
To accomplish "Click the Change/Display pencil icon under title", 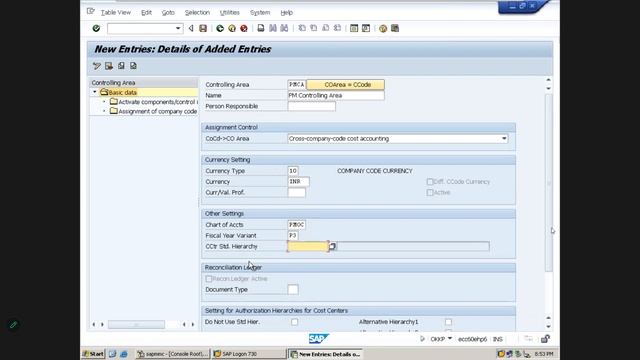I will coord(97,66).
